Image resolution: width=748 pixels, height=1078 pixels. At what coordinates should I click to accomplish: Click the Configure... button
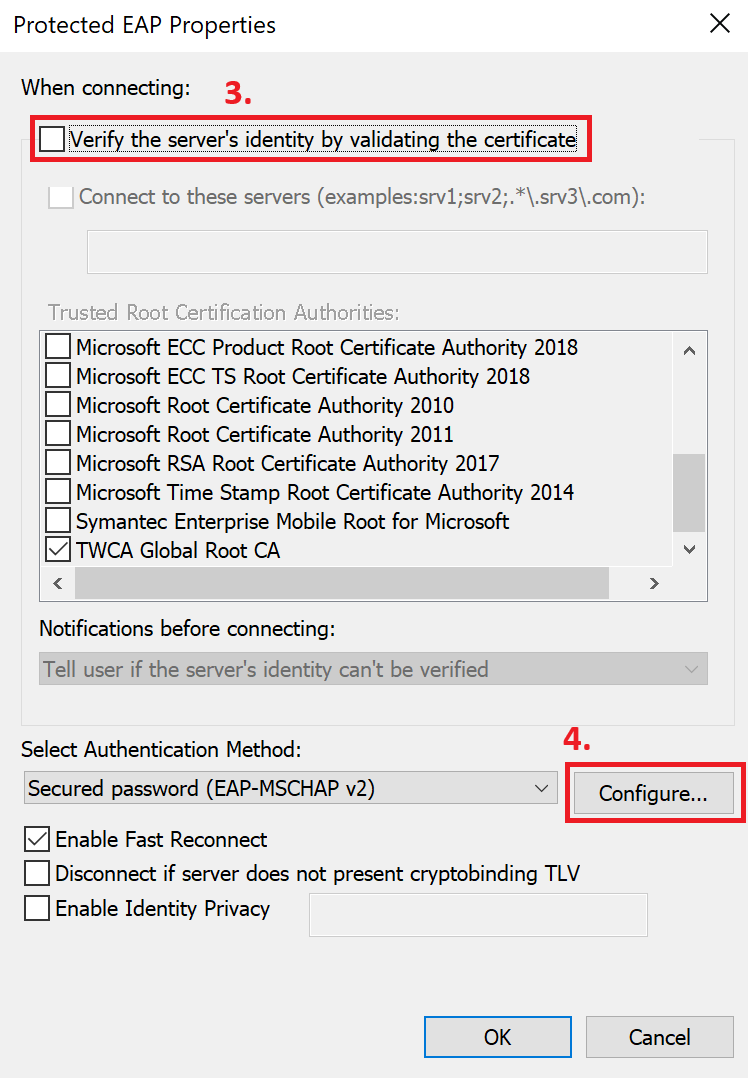point(653,794)
